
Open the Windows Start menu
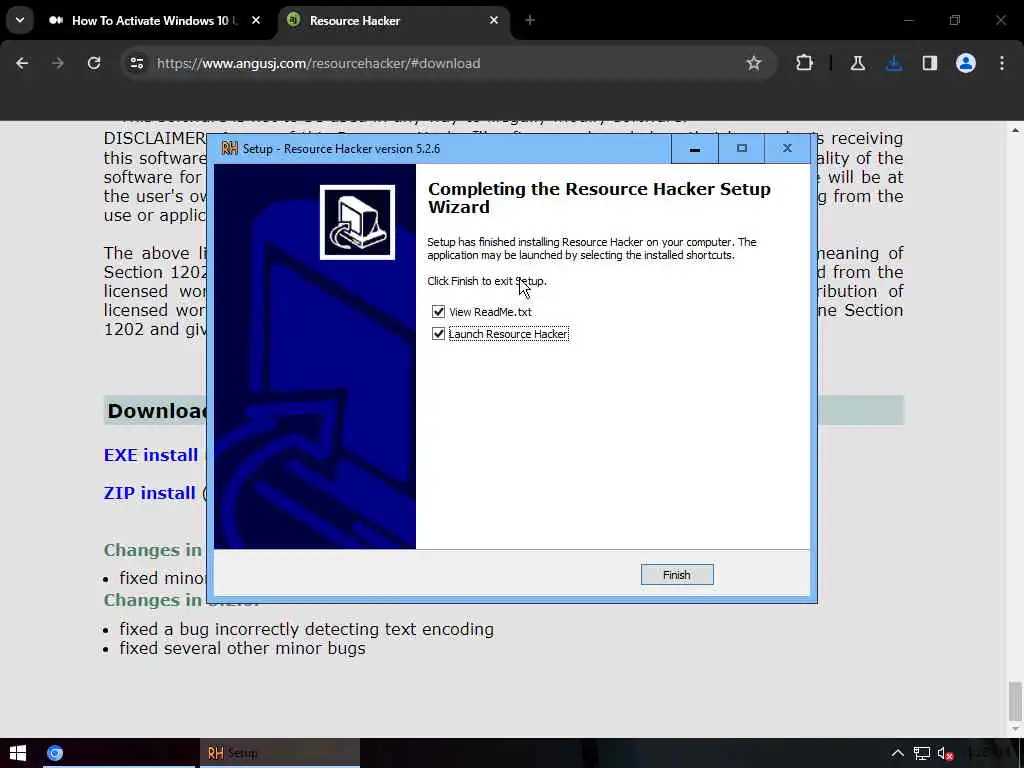coord(18,753)
